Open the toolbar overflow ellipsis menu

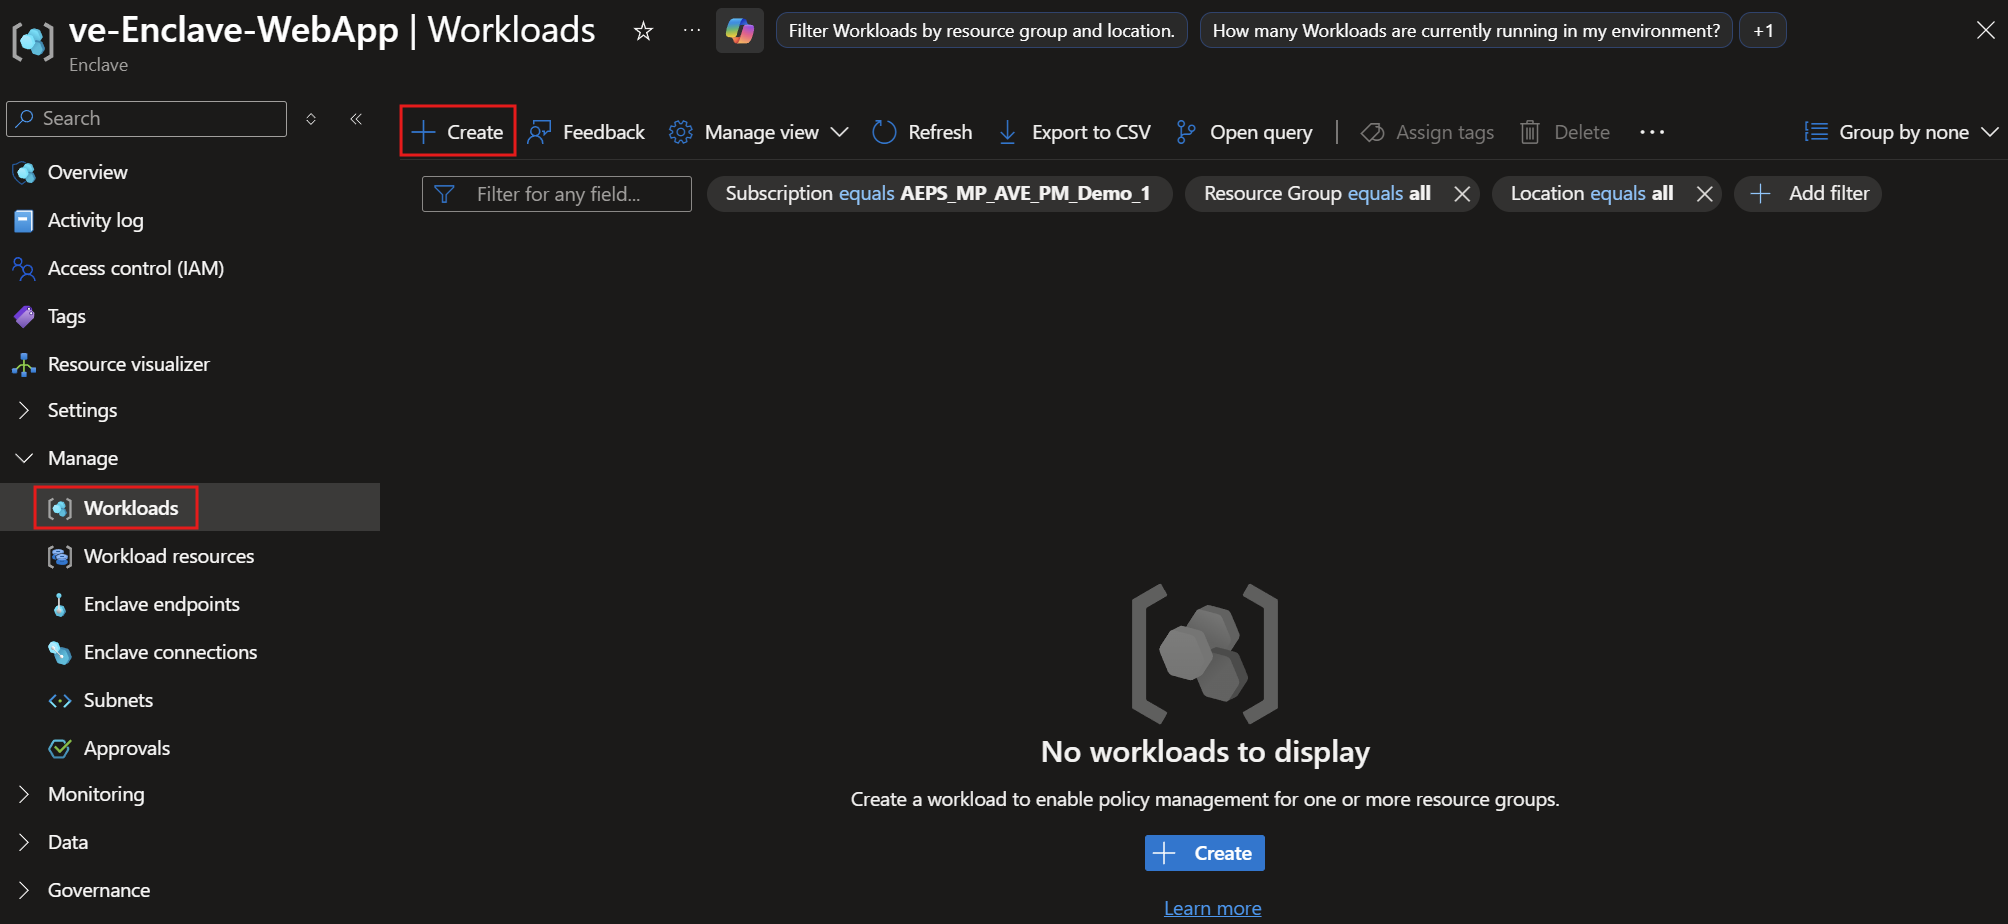tap(1652, 132)
